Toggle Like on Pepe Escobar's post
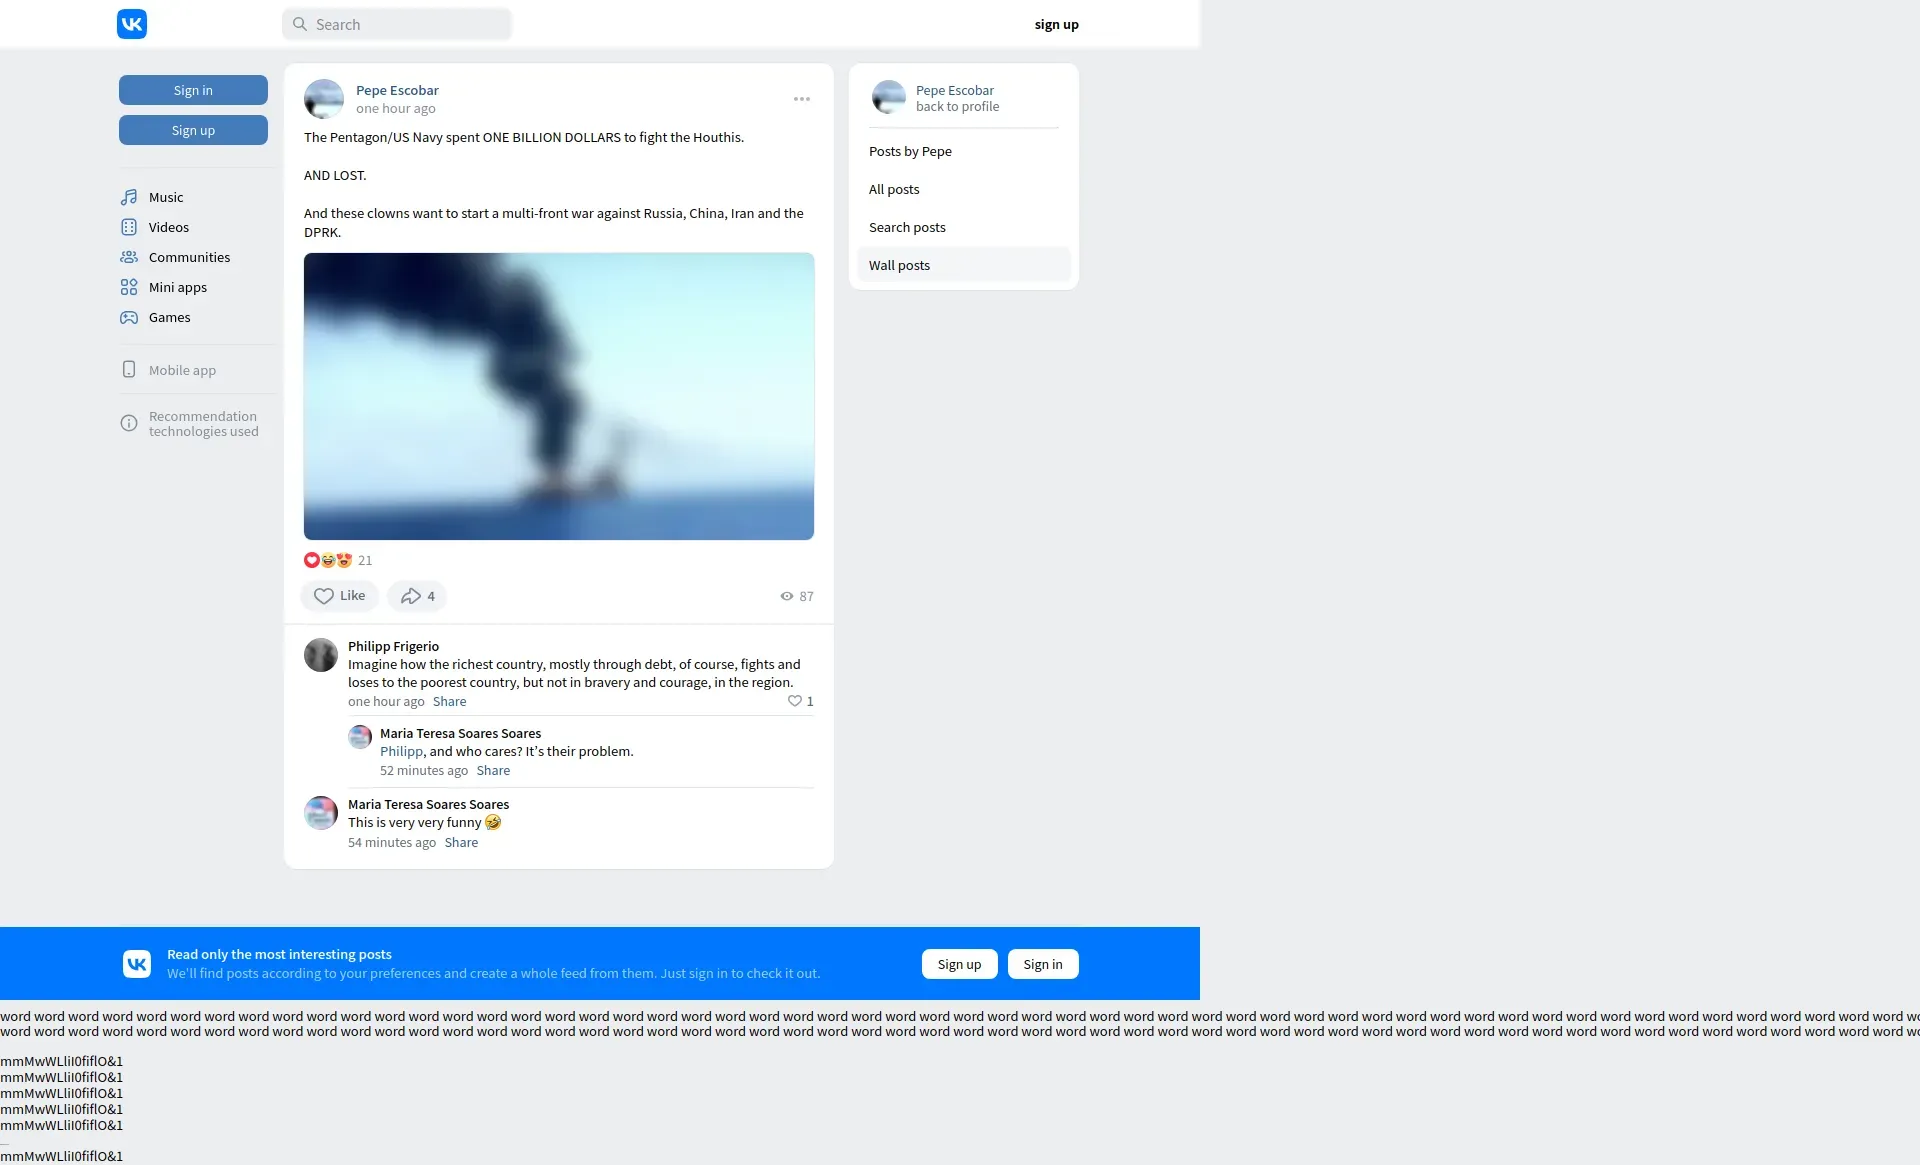This screenshot has width=1920, height=1165. click(339, 596)
